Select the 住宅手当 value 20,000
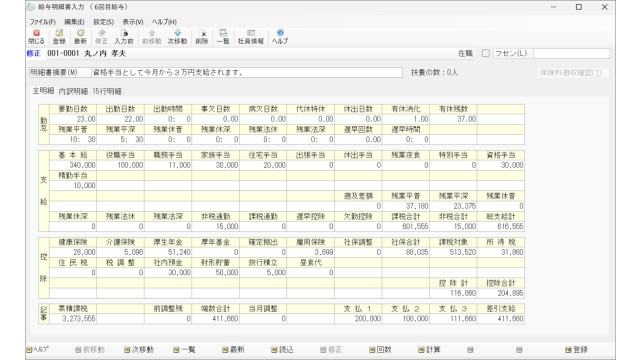The height and width of the screenshot is (360, 640). point(263,165)
